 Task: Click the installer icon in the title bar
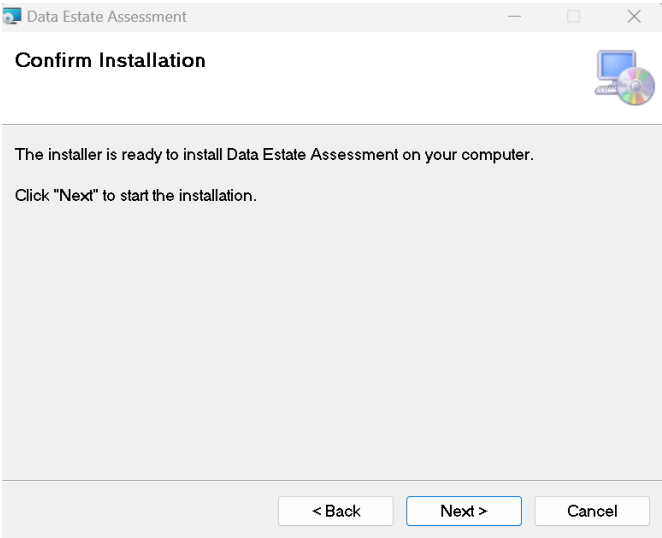pos(12,16)
